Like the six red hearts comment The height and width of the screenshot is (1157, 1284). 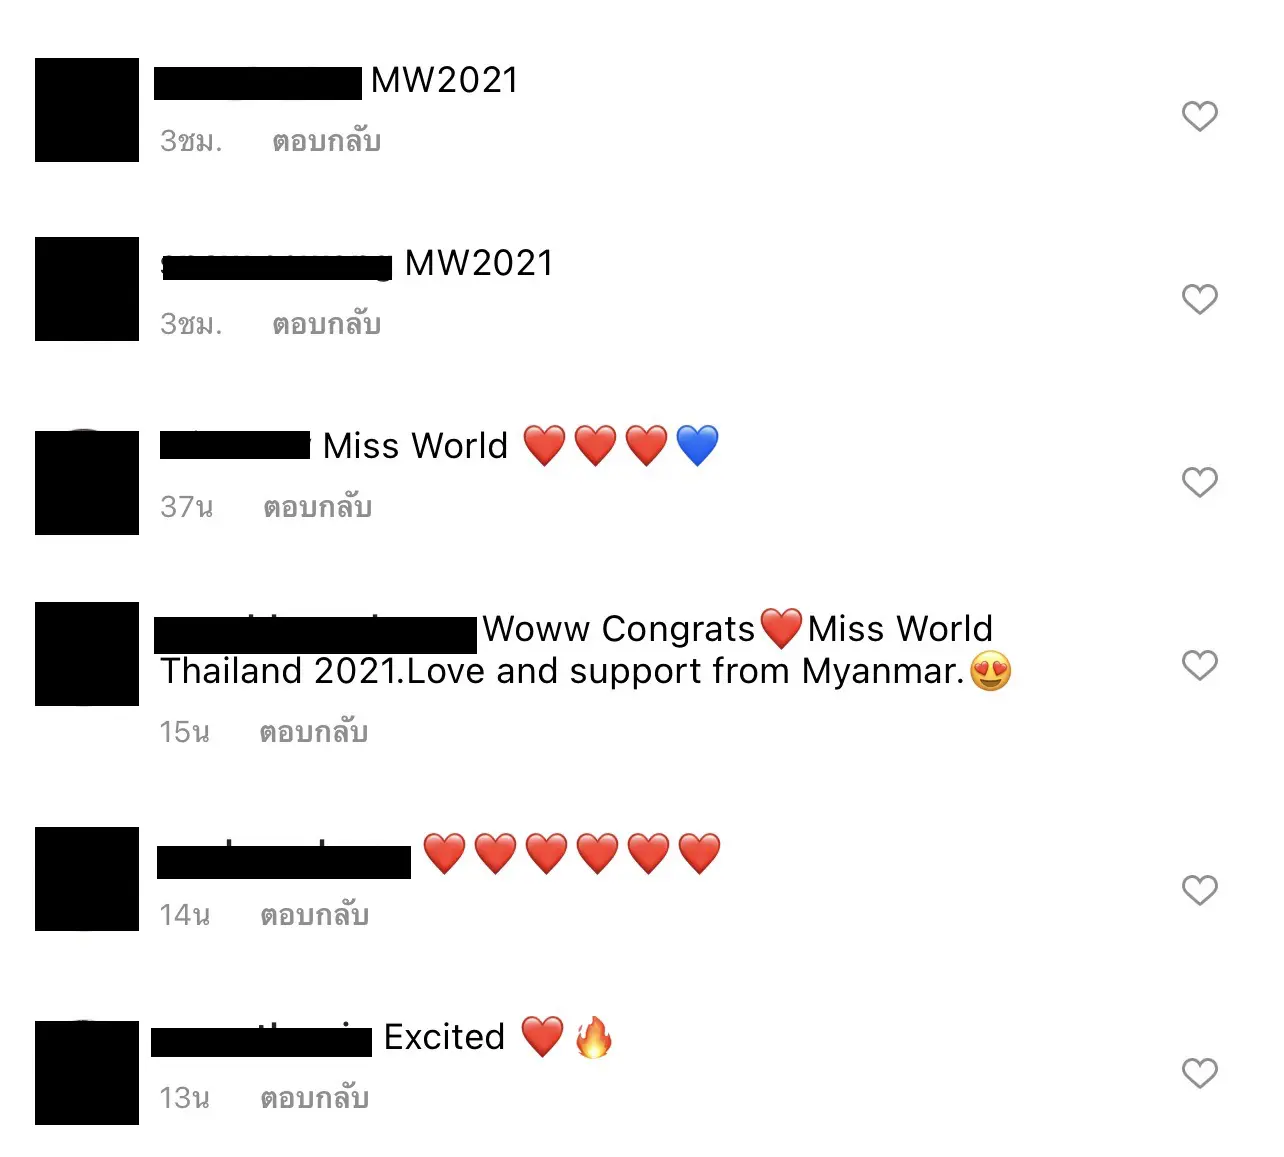click(x=1199, y=890)
